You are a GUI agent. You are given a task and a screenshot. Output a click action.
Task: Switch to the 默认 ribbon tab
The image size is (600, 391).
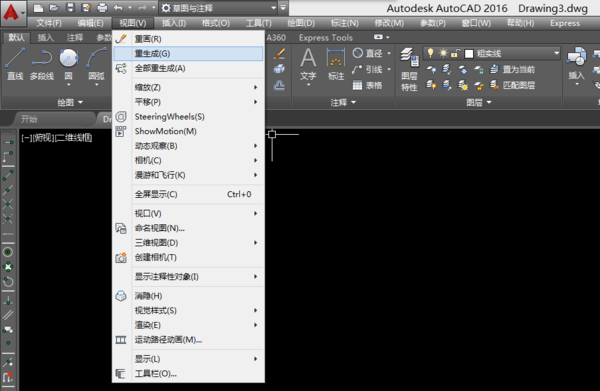coord(16,37)
